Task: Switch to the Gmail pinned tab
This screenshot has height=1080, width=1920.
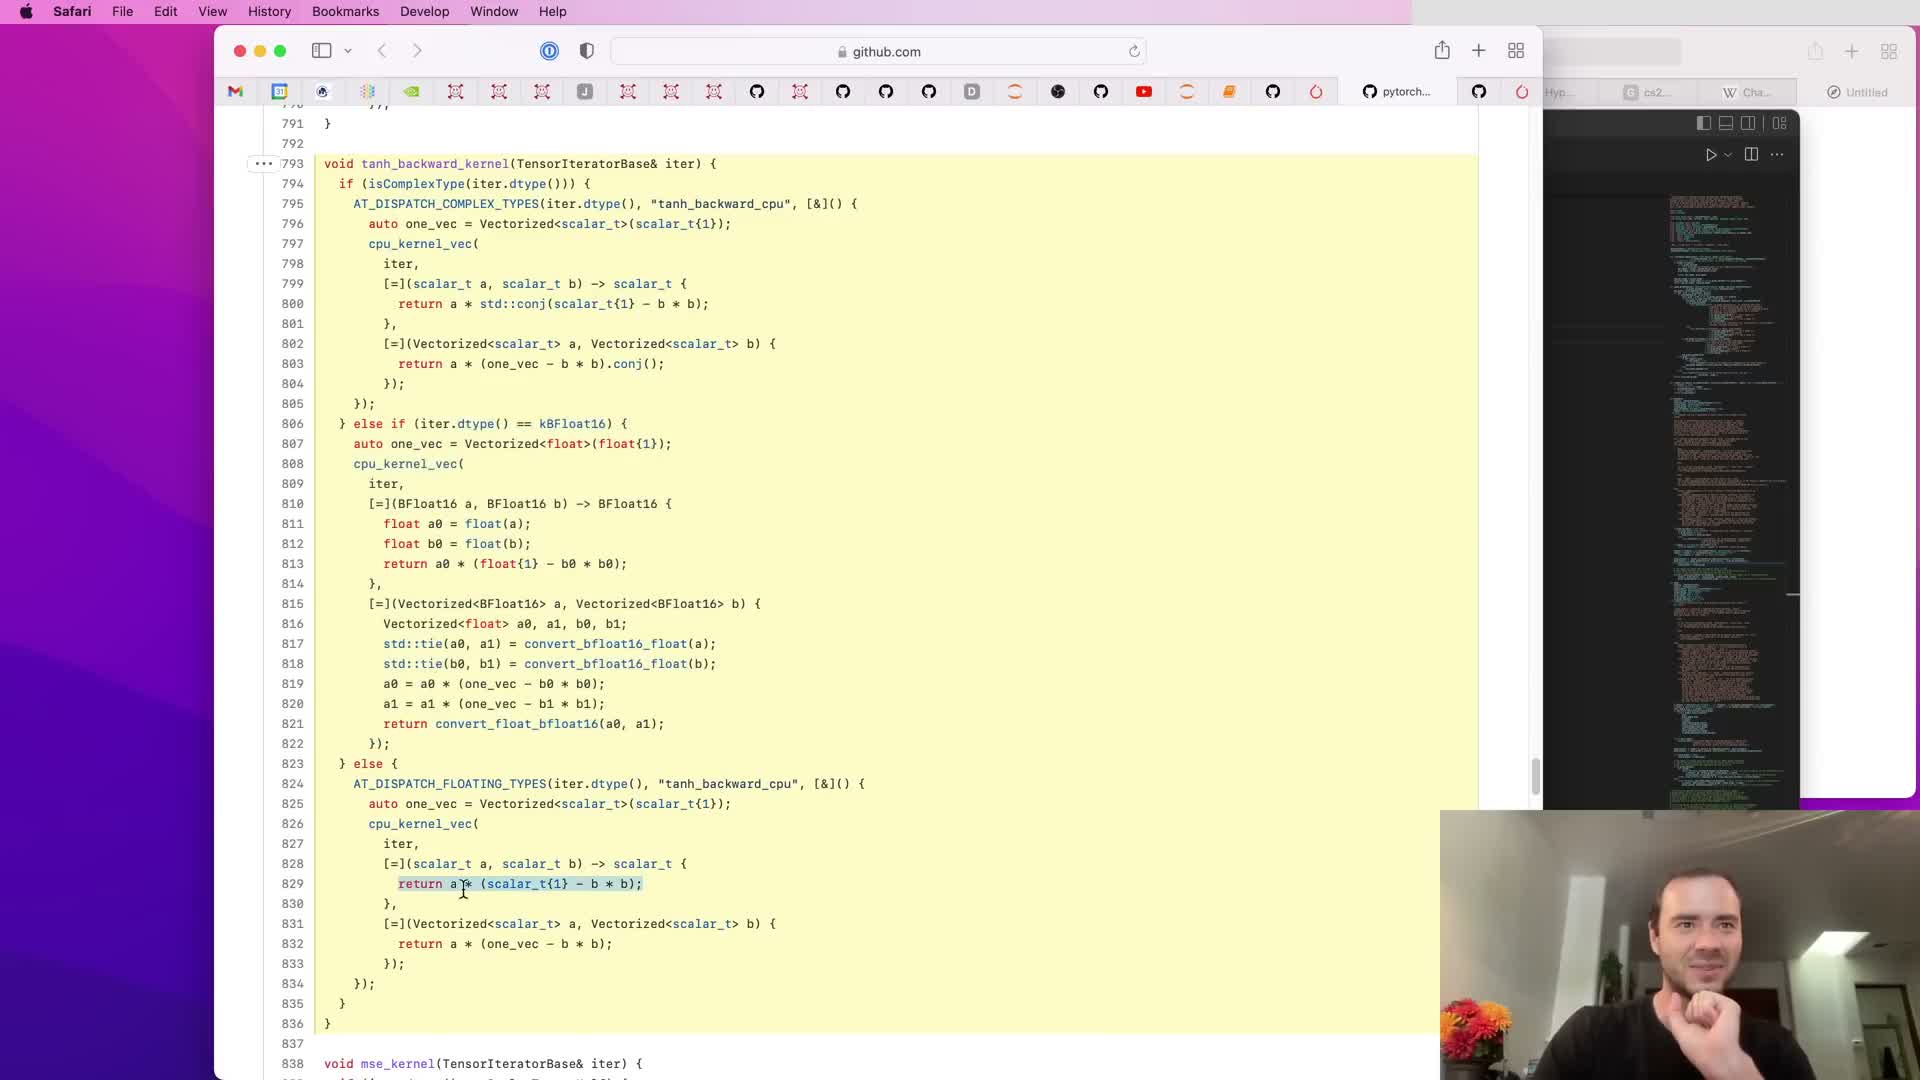Action: point(236,92)
